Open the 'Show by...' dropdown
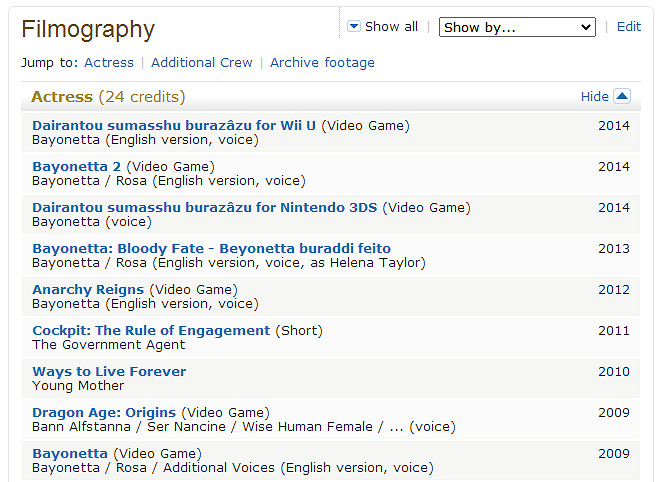 coord(517,28)
